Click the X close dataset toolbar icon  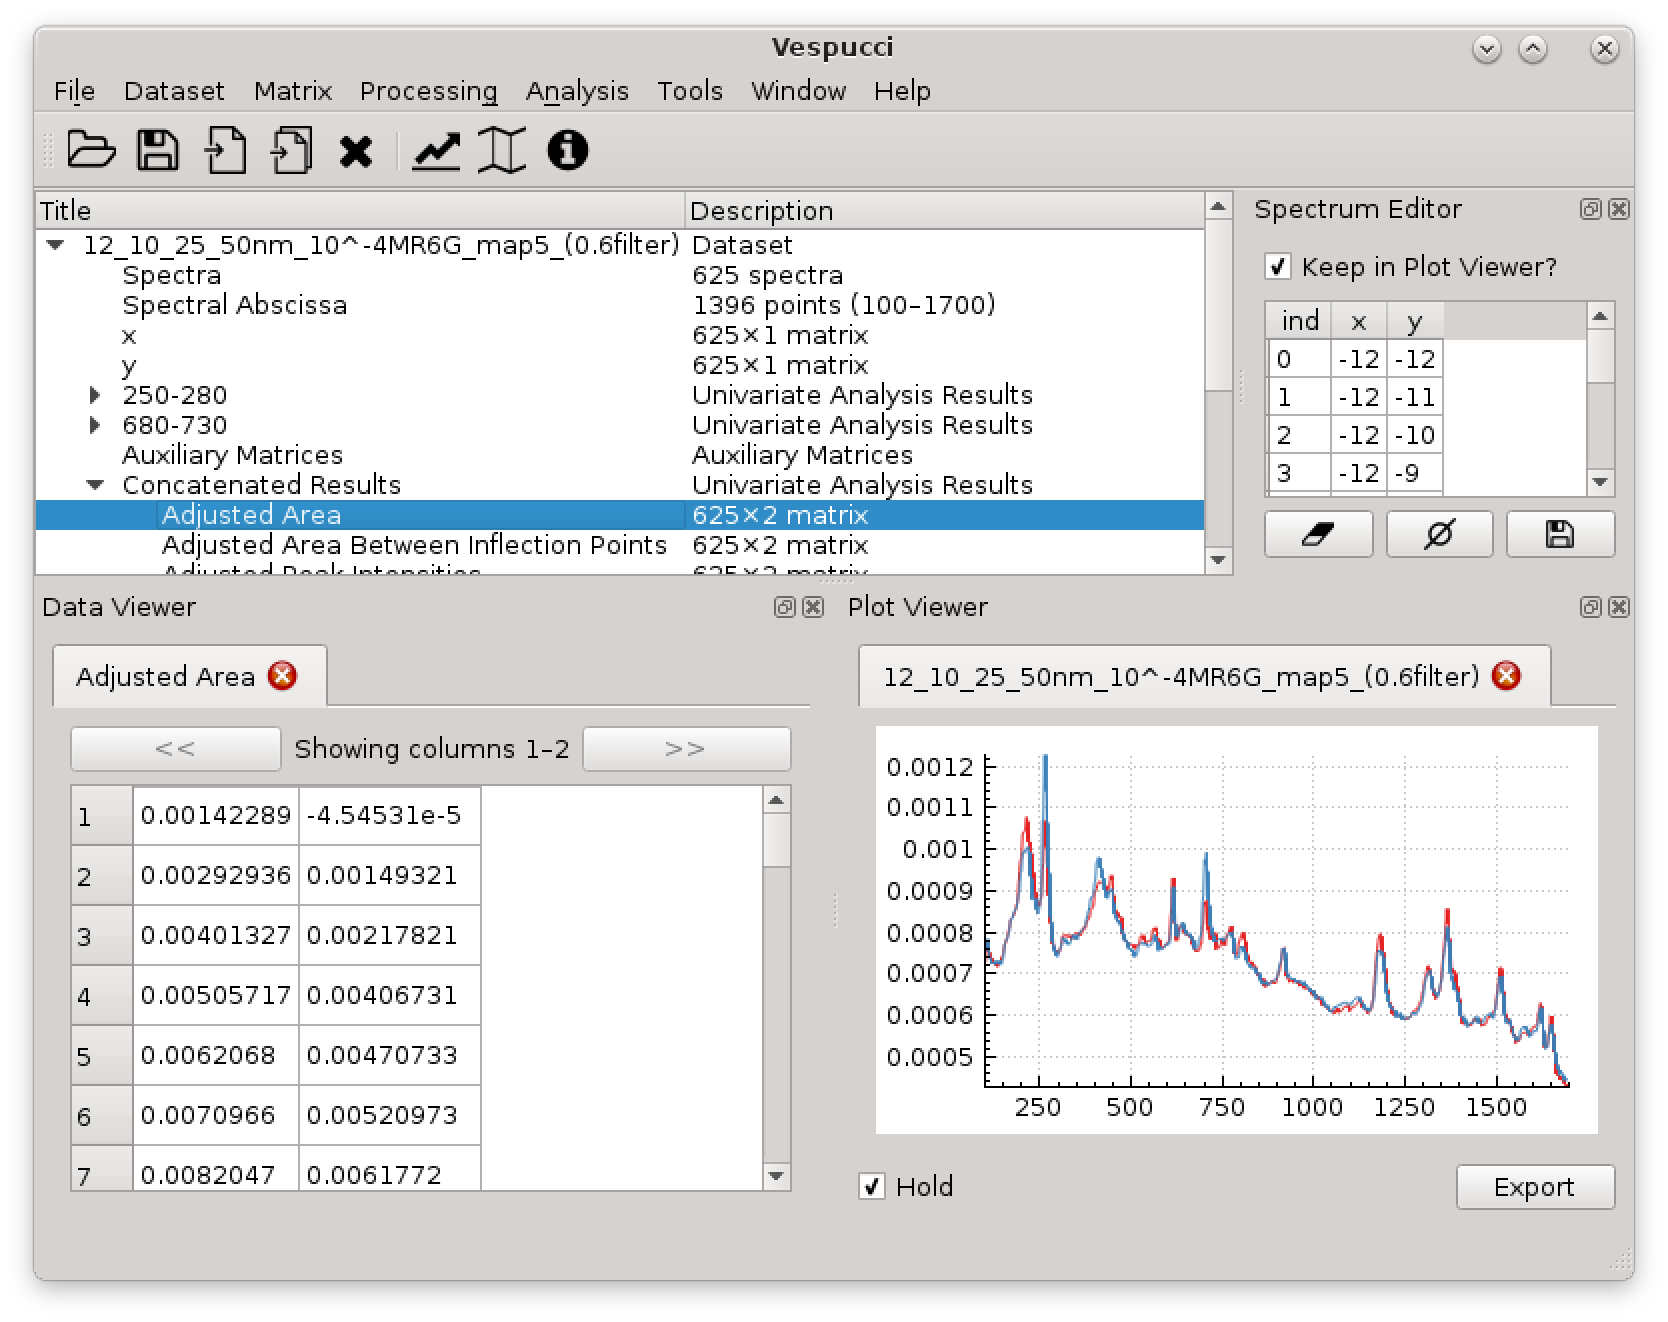(356, 152)
